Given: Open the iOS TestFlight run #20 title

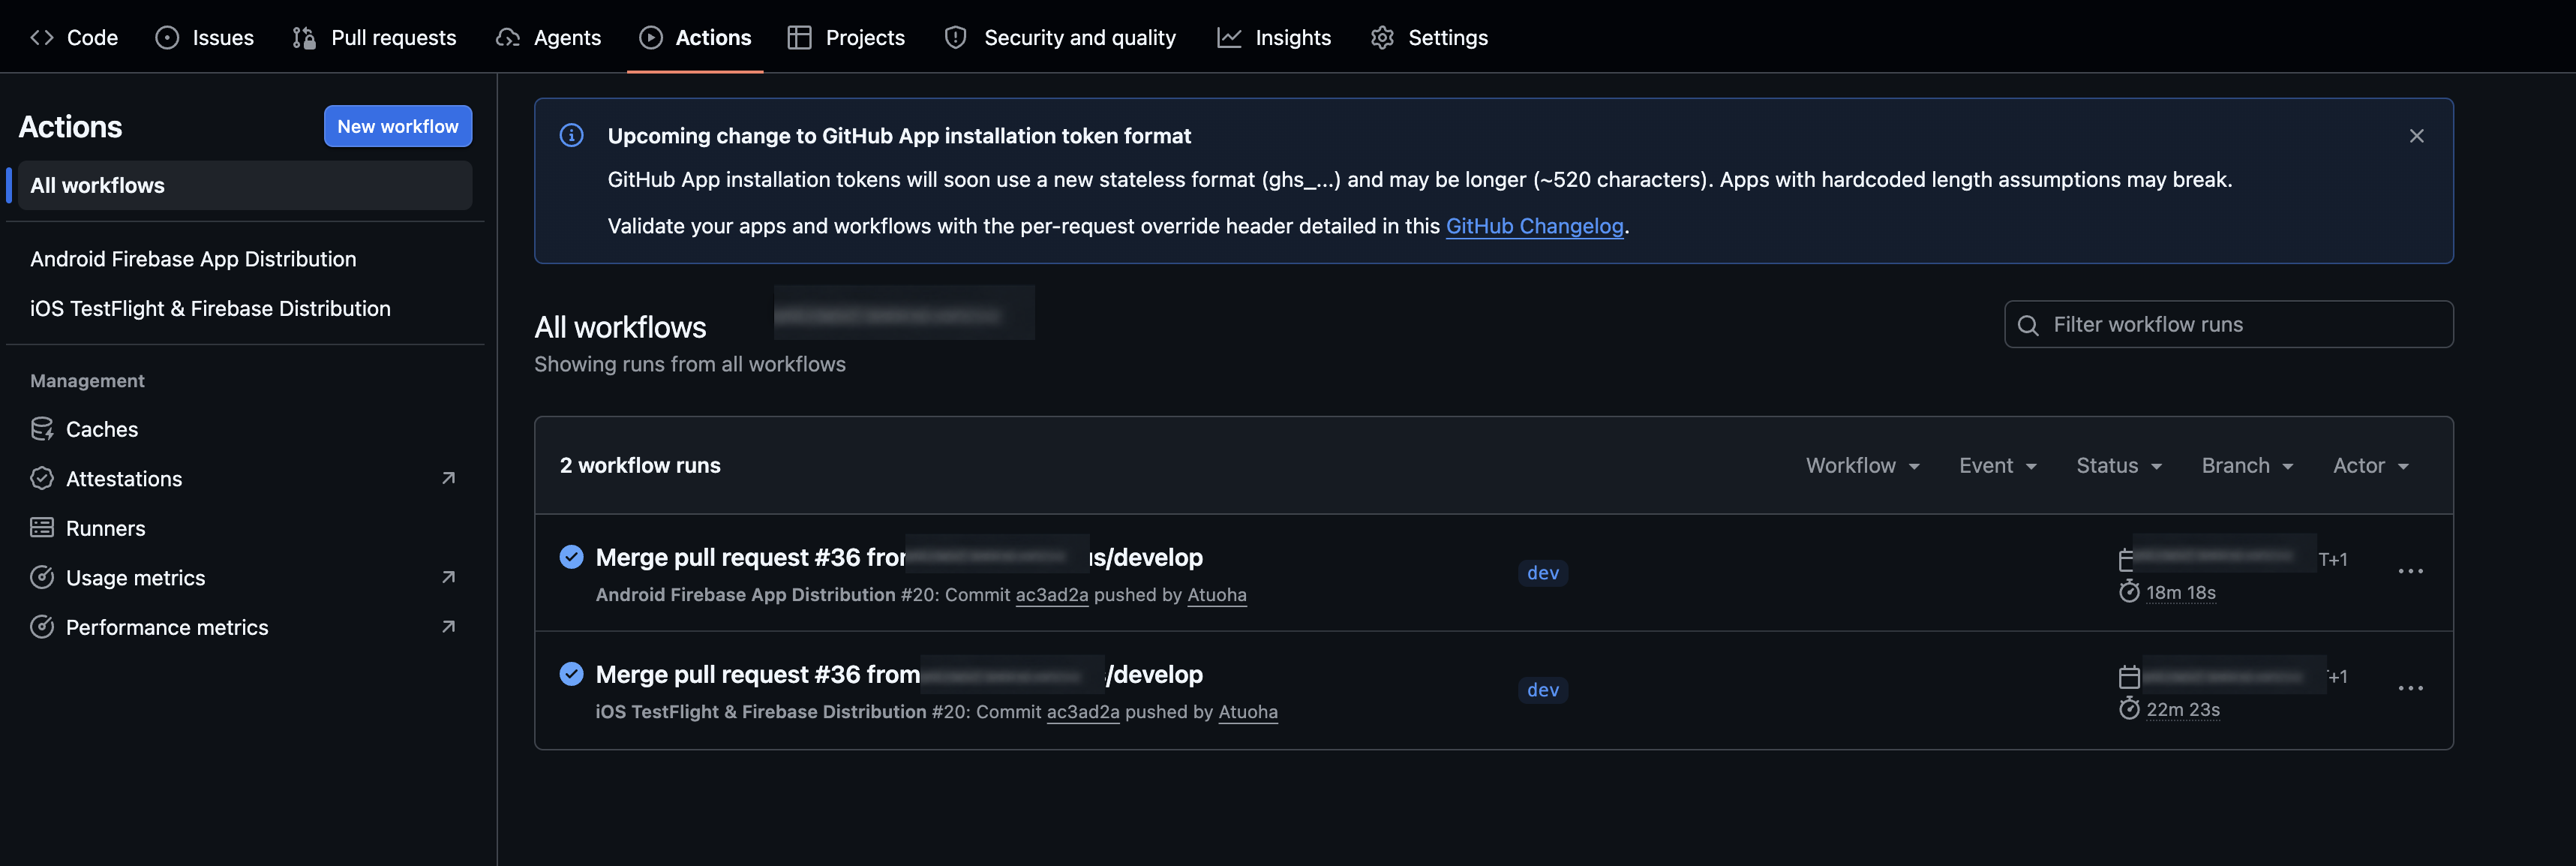Looking at the screenshot, I should [899, 674].
